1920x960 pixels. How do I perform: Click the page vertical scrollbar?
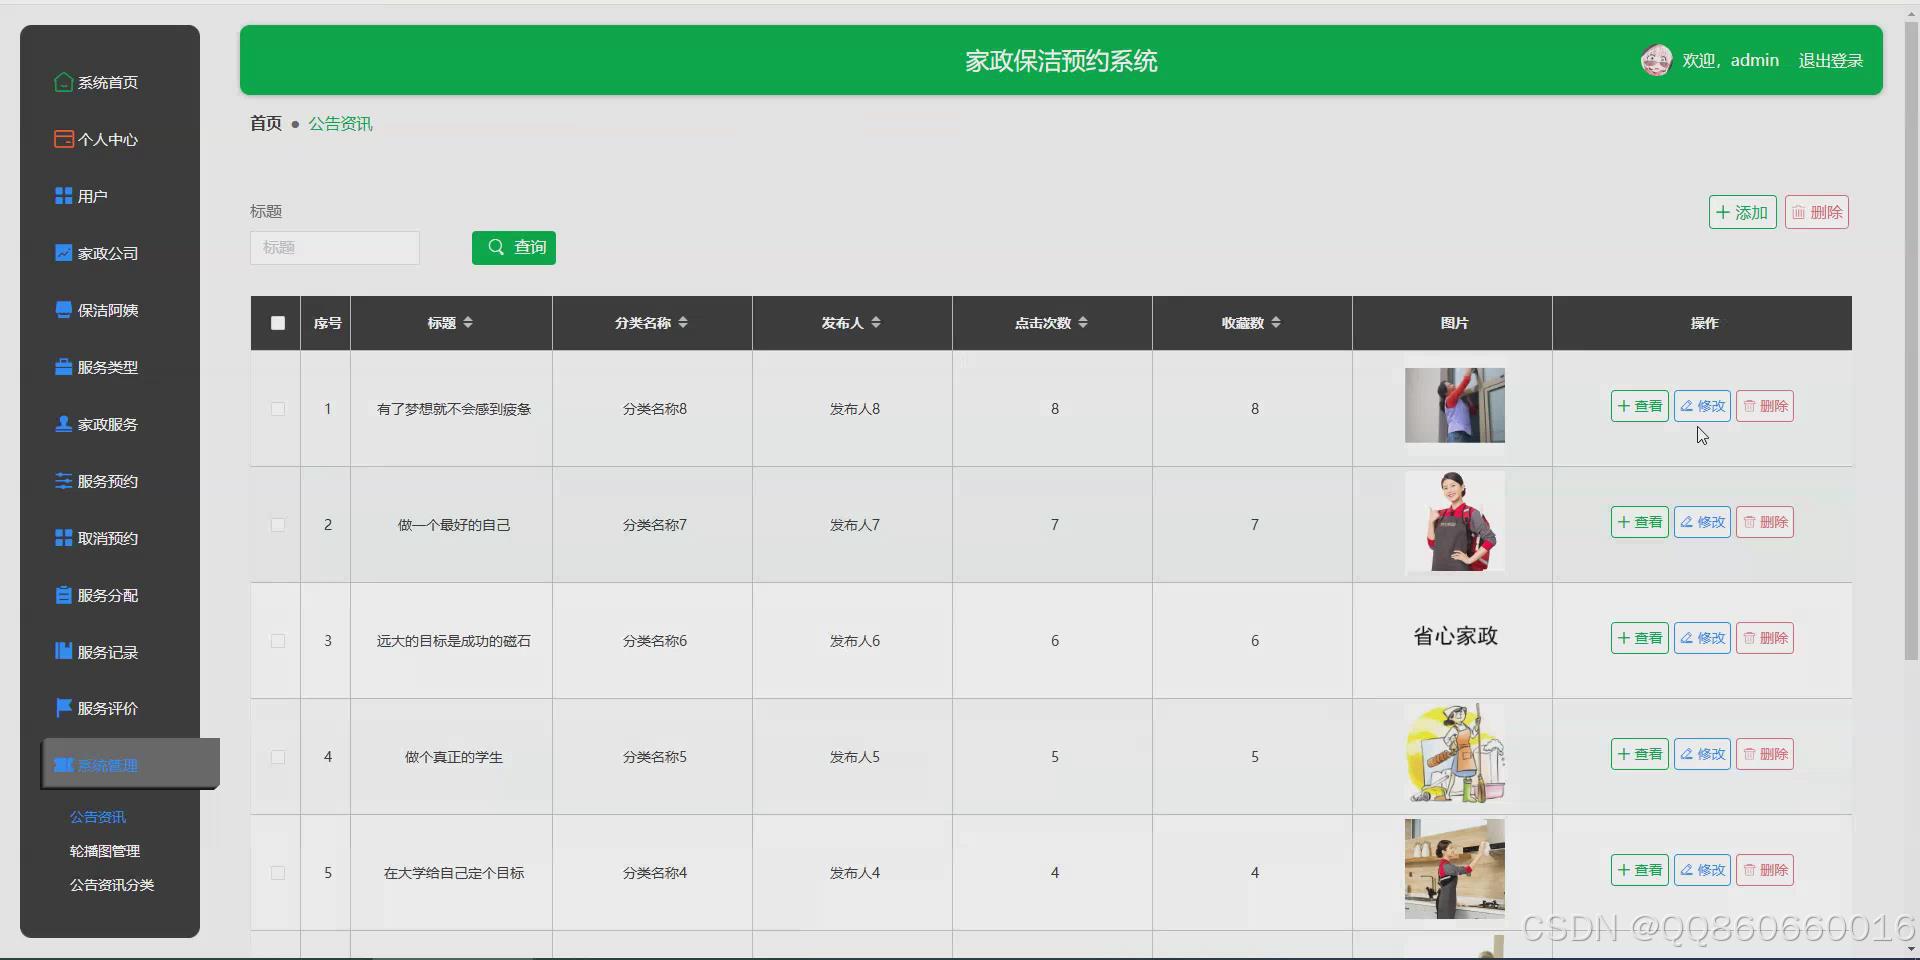[x=1911, y=340]
